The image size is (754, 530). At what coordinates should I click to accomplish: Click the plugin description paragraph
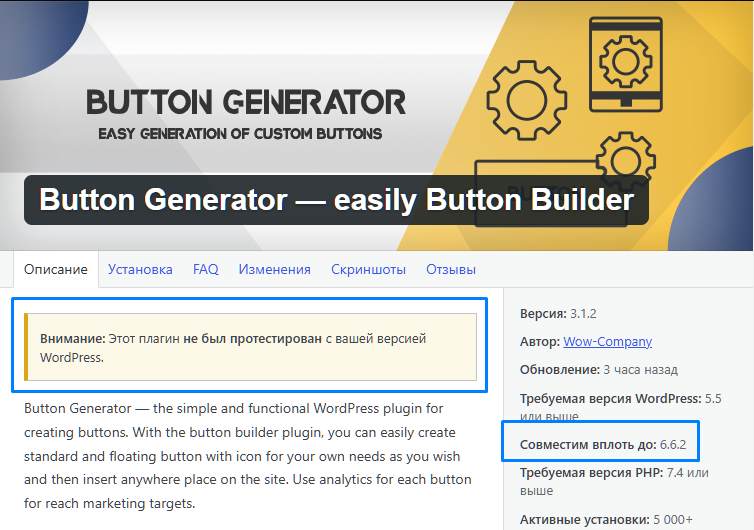[248, 455]
